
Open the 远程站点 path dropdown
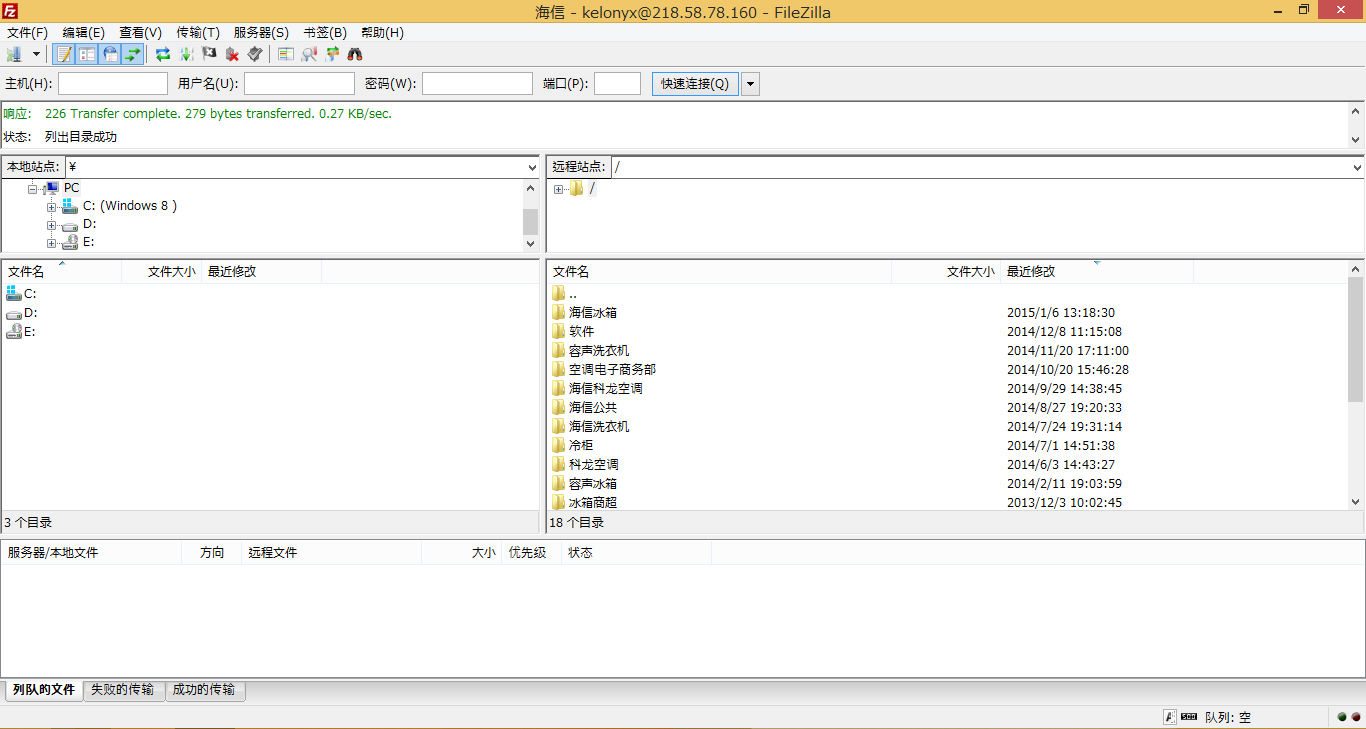click(x=1356, y=167)
